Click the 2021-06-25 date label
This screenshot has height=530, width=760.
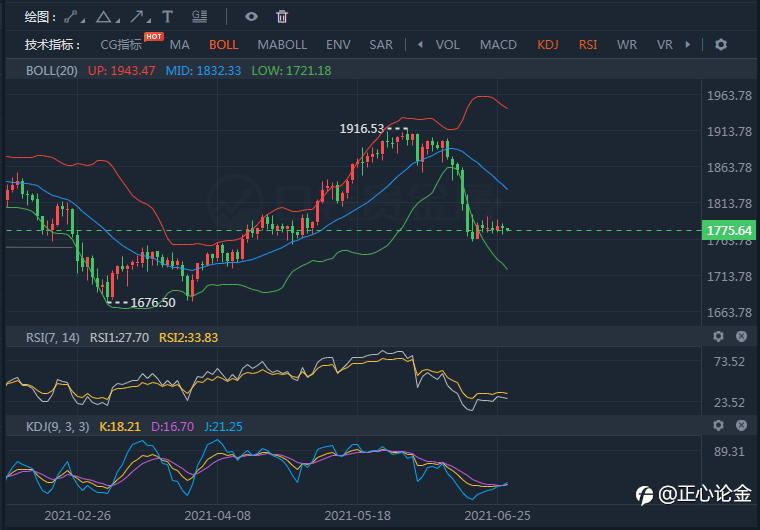[x=497, y=515]
